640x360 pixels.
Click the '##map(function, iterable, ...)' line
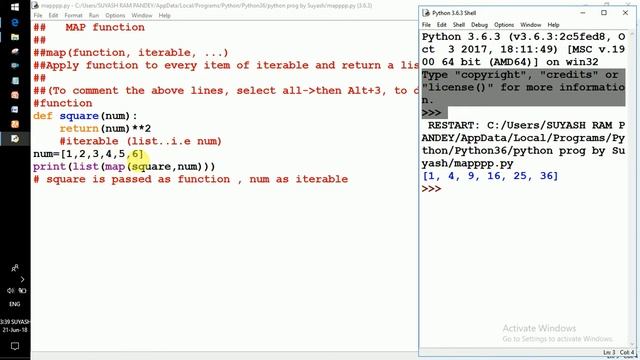[x=131, y=53]
